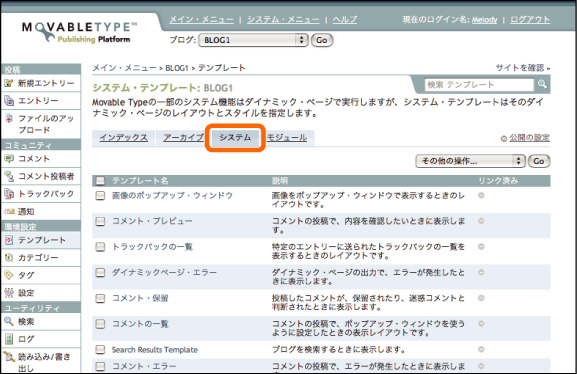Check the コメント・プレビュー template checkbox

tap(100, 221)
